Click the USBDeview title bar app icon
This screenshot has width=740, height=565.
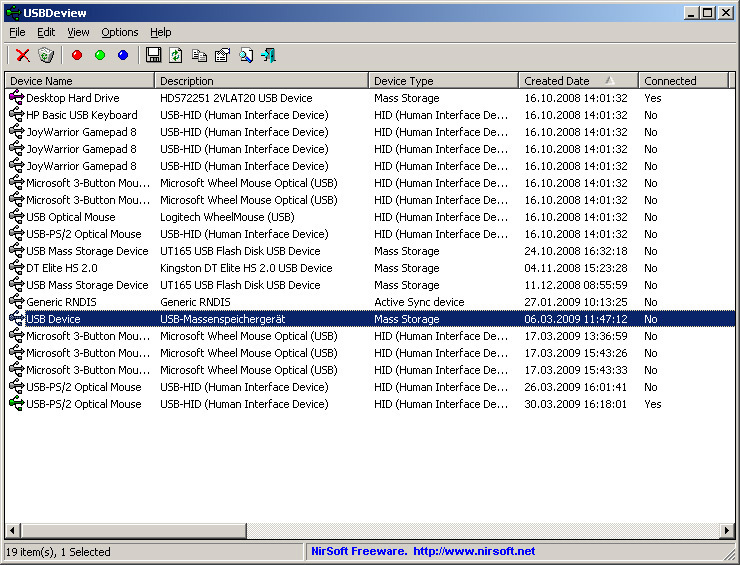pyautogui.click(x=13, y=13)
